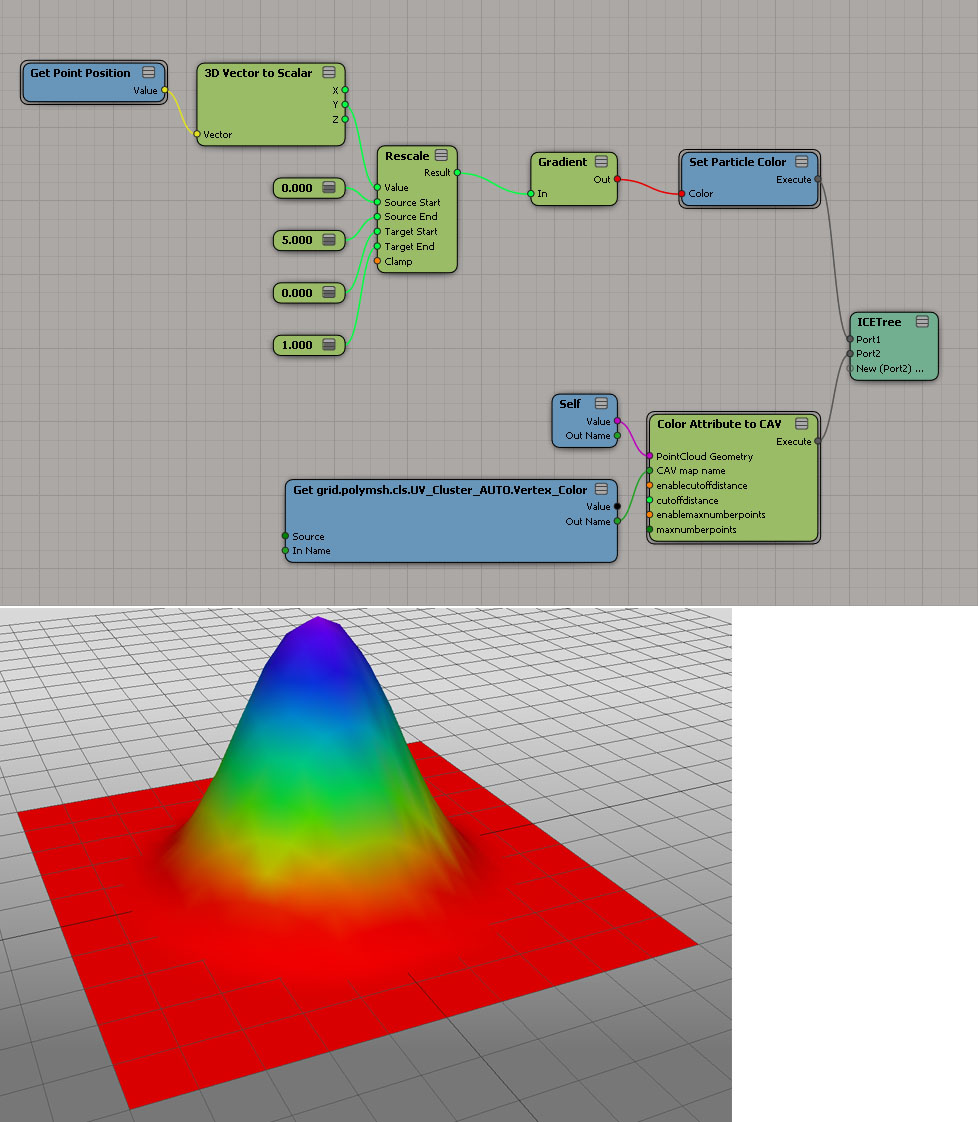
Task: Select the New (Port2) port on ICETree
Action: tap(851, 369)
